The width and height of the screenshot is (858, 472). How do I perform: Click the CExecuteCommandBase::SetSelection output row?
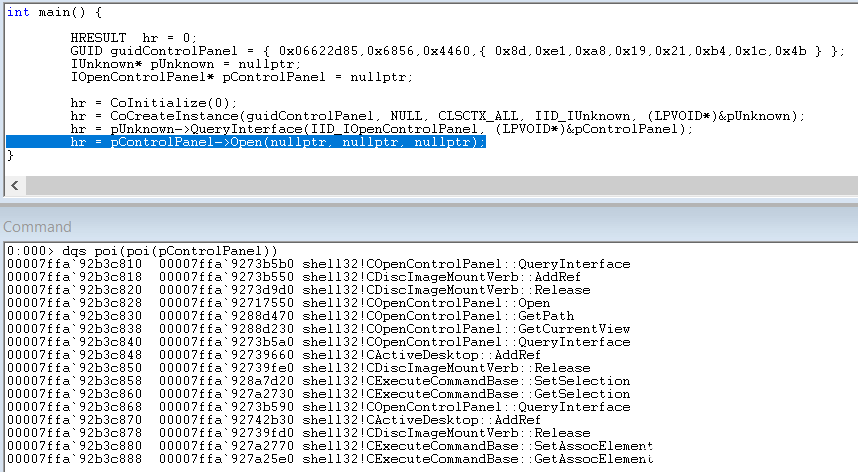pos(322,380)
